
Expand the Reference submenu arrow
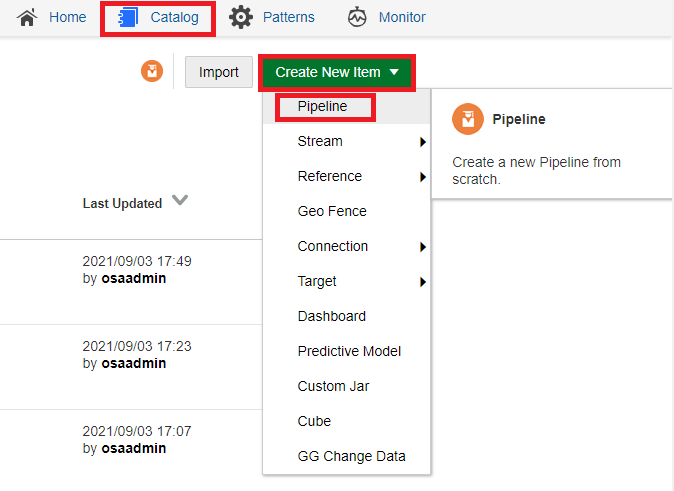pyautogui.click(x=423, y=177)
